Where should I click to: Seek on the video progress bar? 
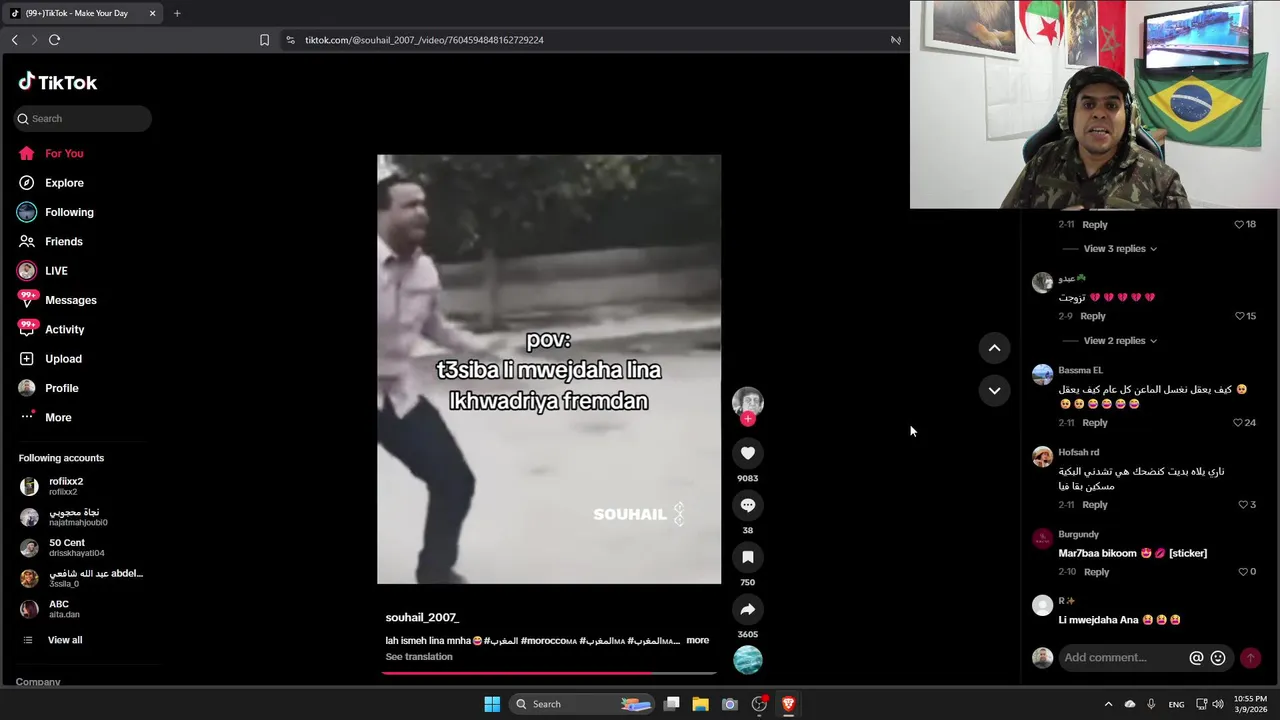[549, 673]
